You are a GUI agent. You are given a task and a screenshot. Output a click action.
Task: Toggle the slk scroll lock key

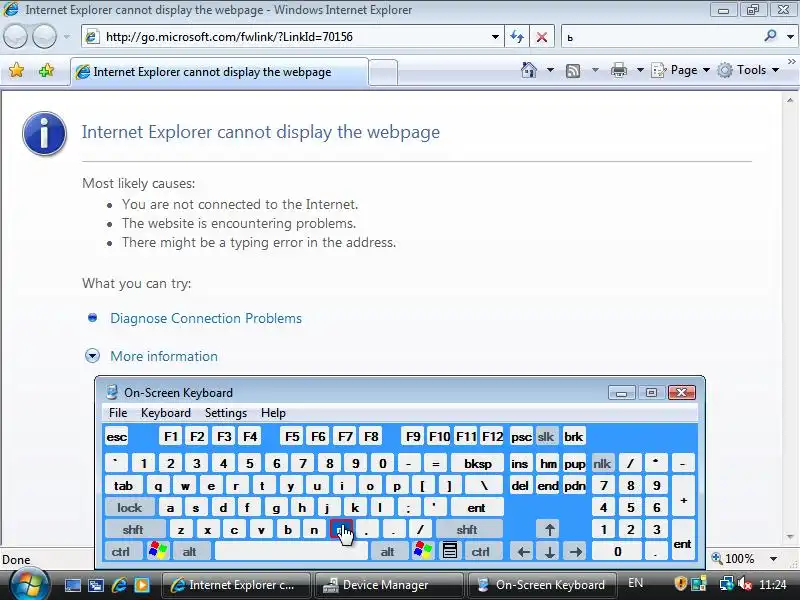(545, 437)
